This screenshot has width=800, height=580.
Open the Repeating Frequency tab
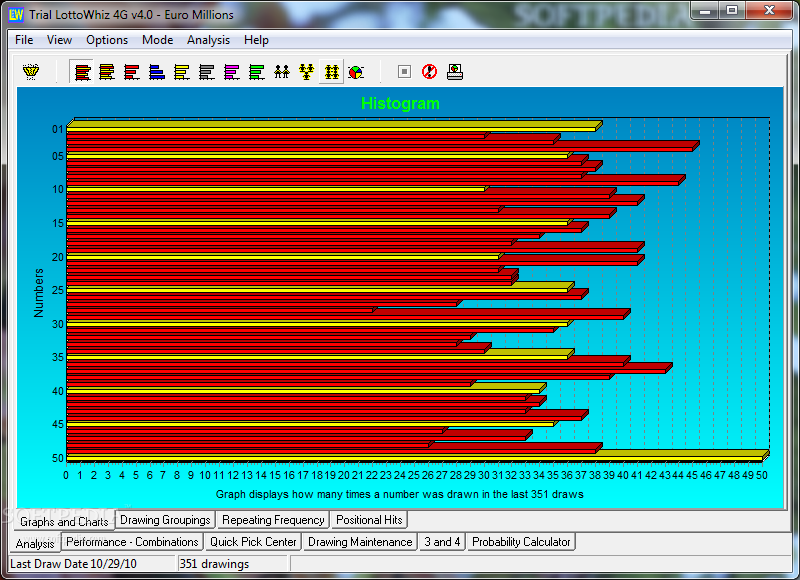pyautogui.click(x=273, y=520)
